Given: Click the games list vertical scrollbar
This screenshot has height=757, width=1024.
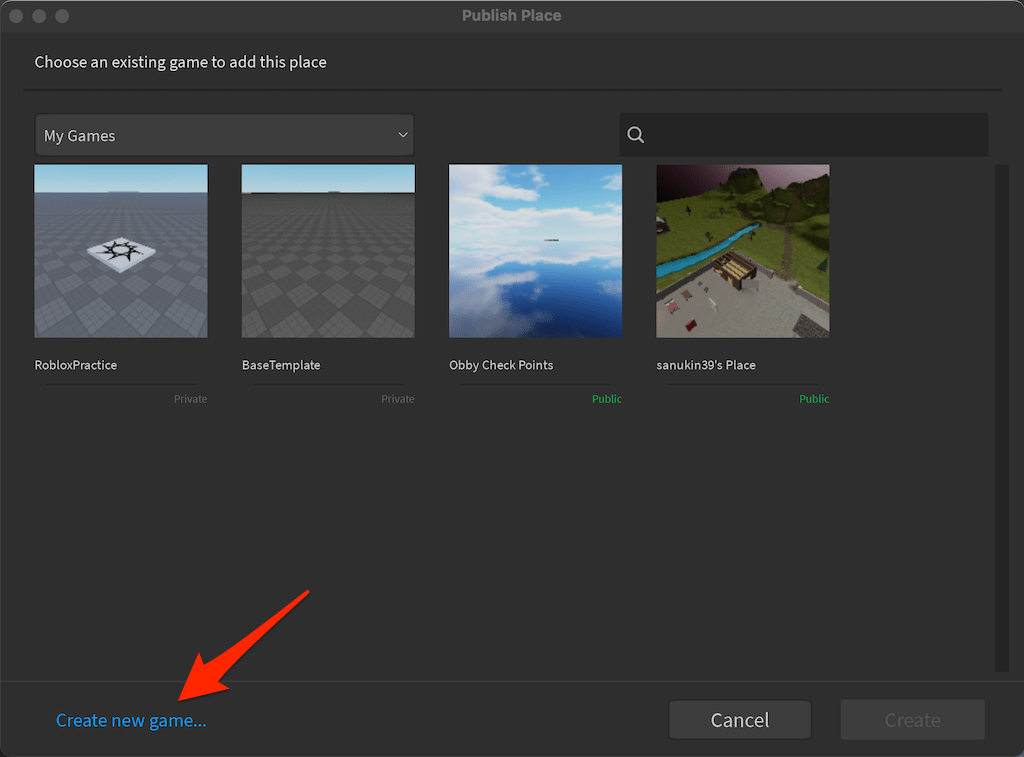Looking at the screenshot, I should point(1002,418).
